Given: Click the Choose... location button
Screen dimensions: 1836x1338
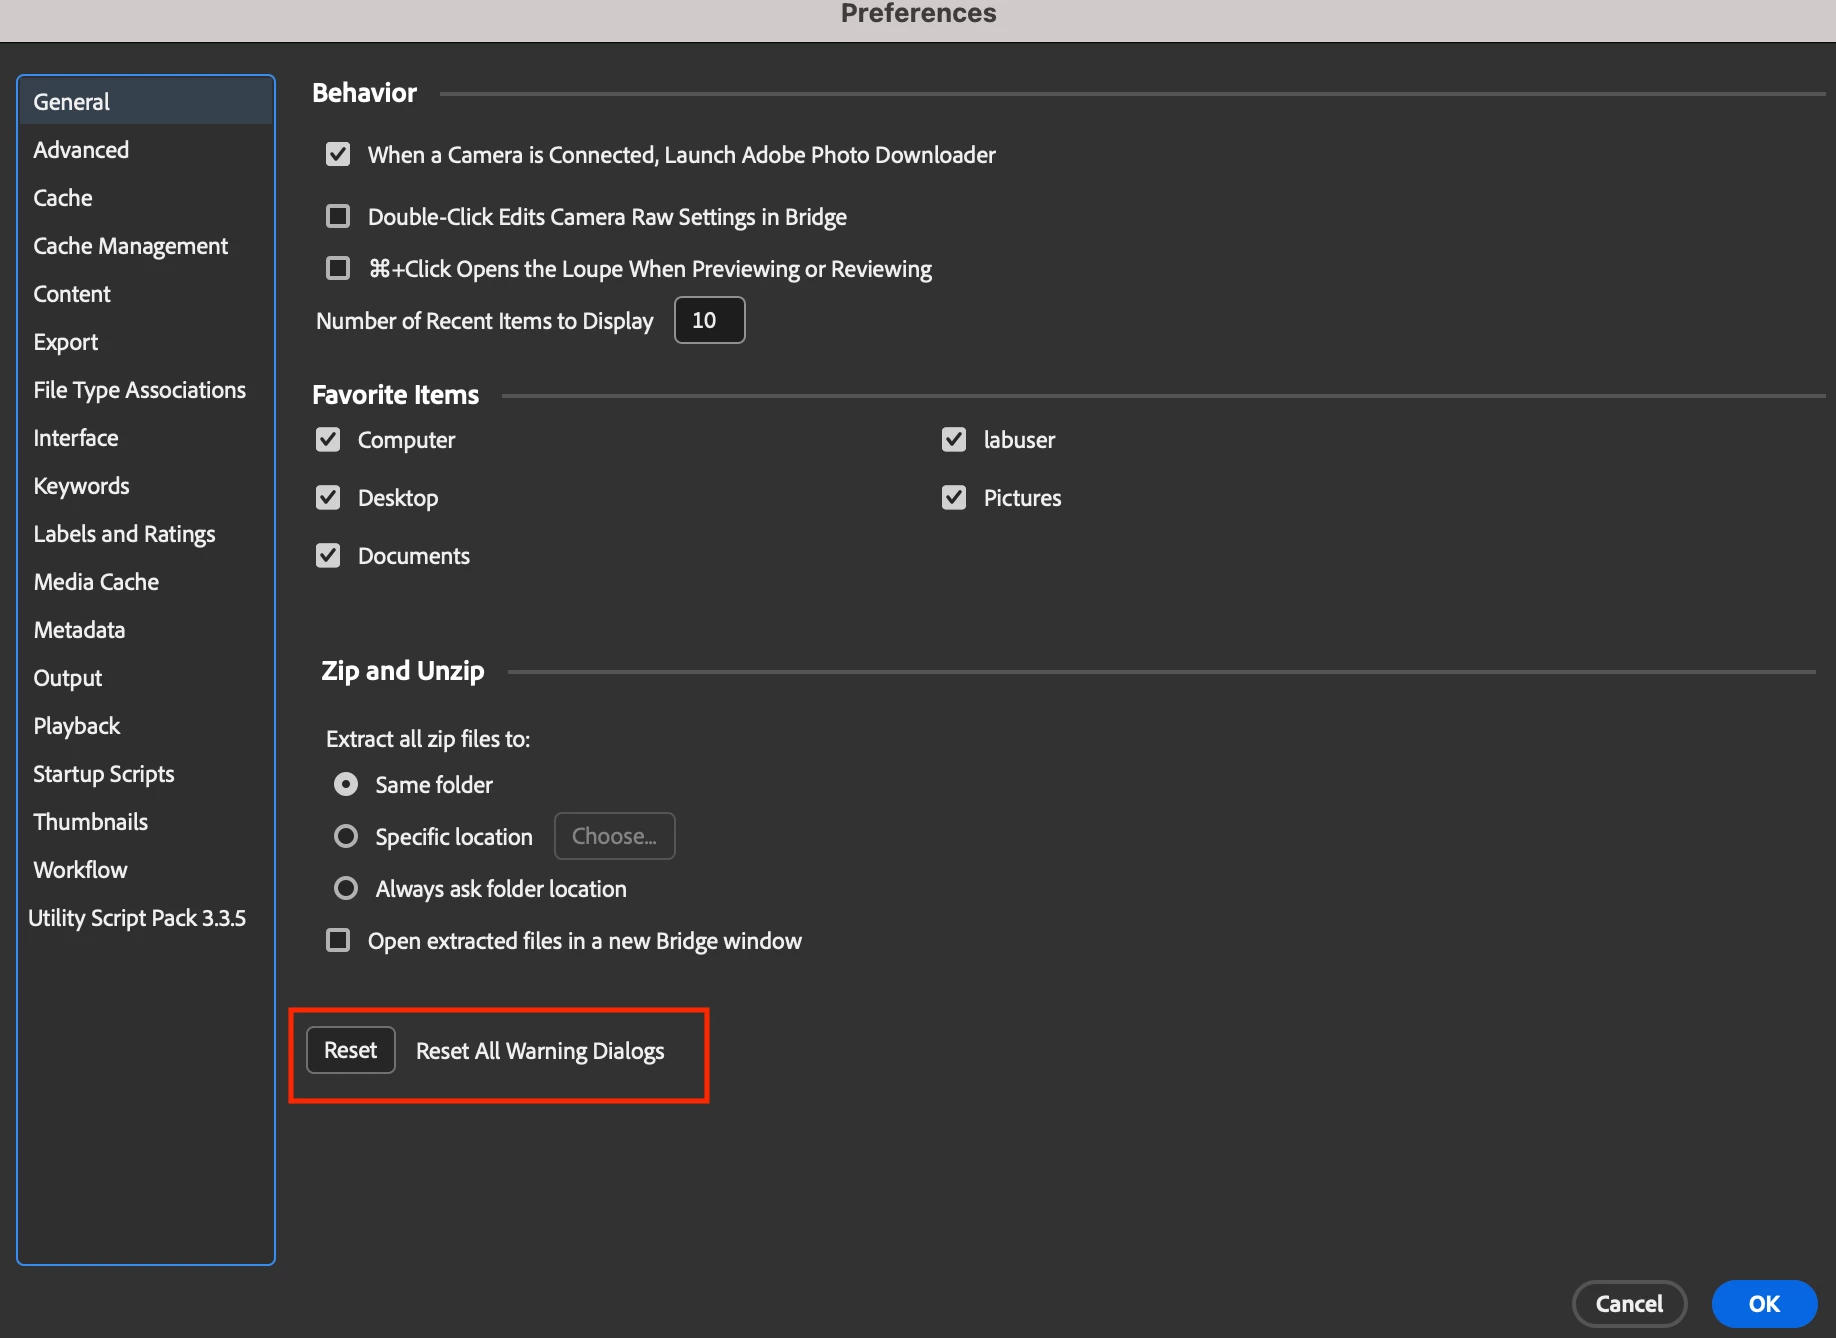Looking at the screenshot, I should (615, 836).
